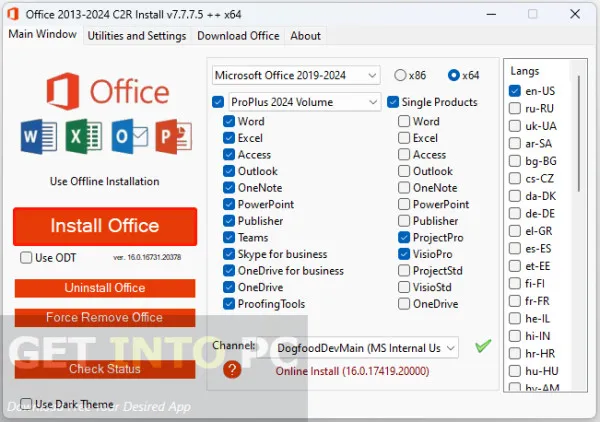The image size is (600, 422).
Task: Check the fr-FR language checkbox
Action: [x=515, y=301]
